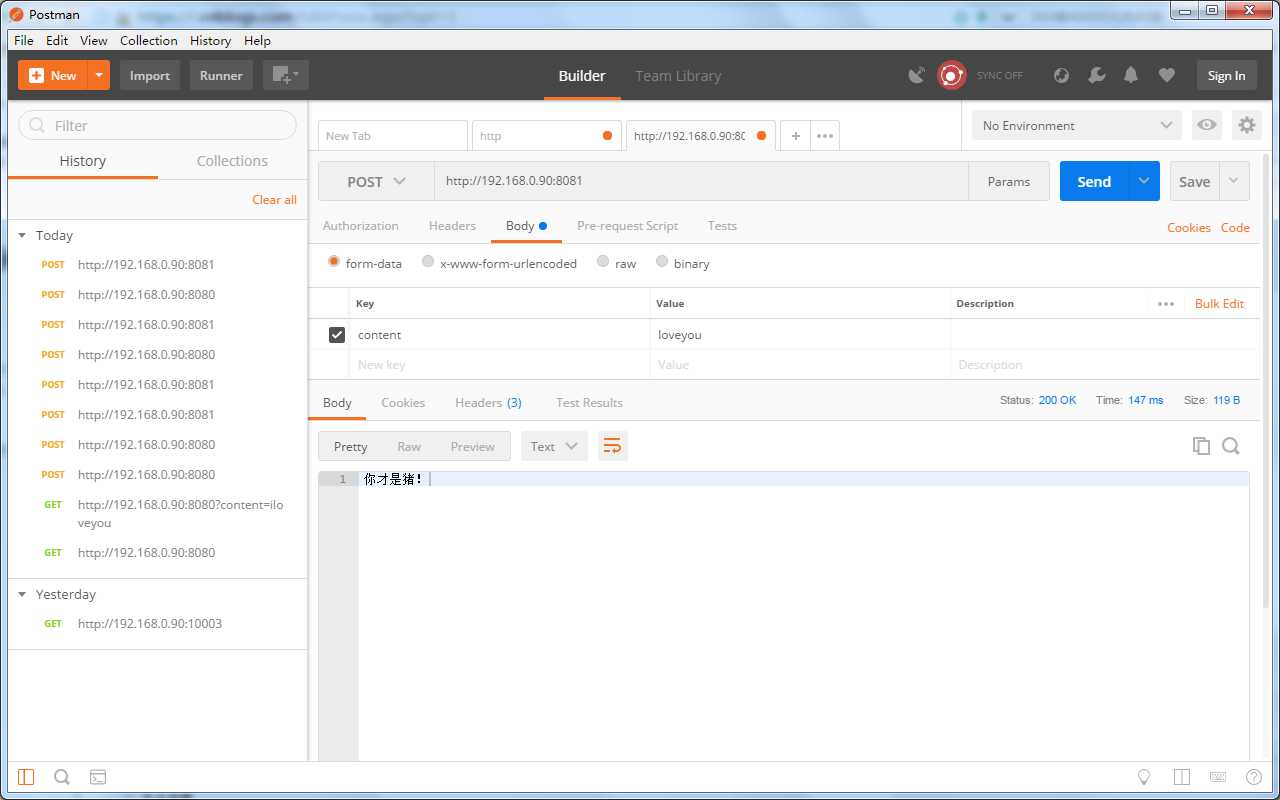The image size is (1280, 800).
Task: Click the red sync status icon
Action: 952,75
